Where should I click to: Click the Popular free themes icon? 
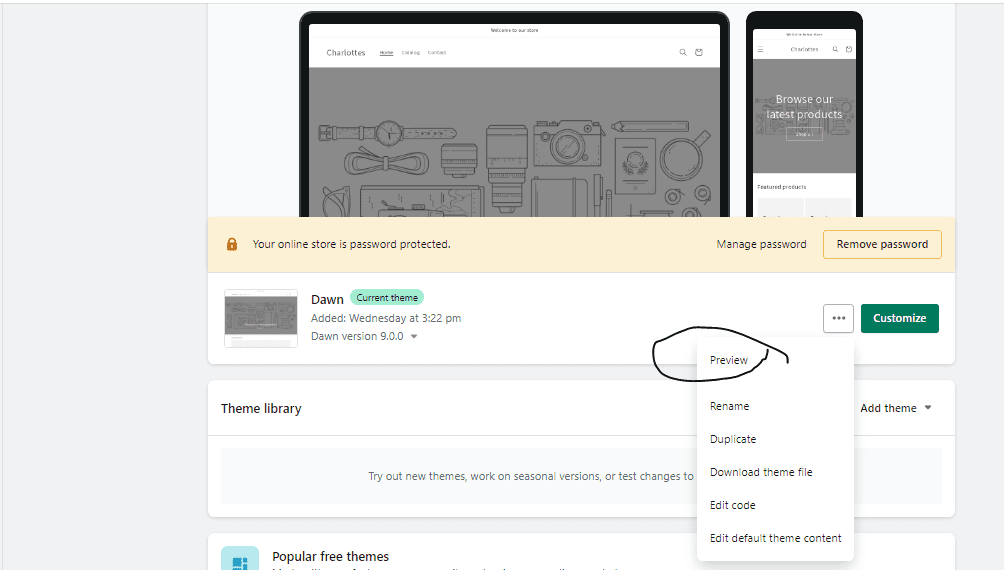click(x=240, y=558)
